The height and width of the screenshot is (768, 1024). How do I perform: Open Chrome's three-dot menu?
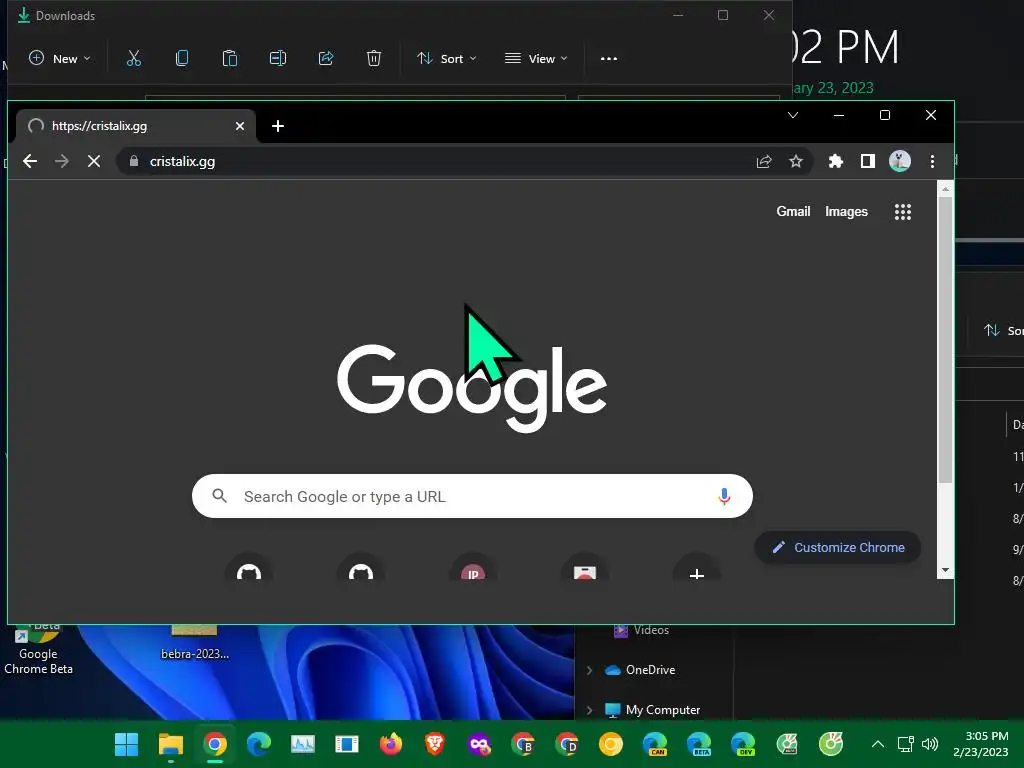click(x=933, y=161)
